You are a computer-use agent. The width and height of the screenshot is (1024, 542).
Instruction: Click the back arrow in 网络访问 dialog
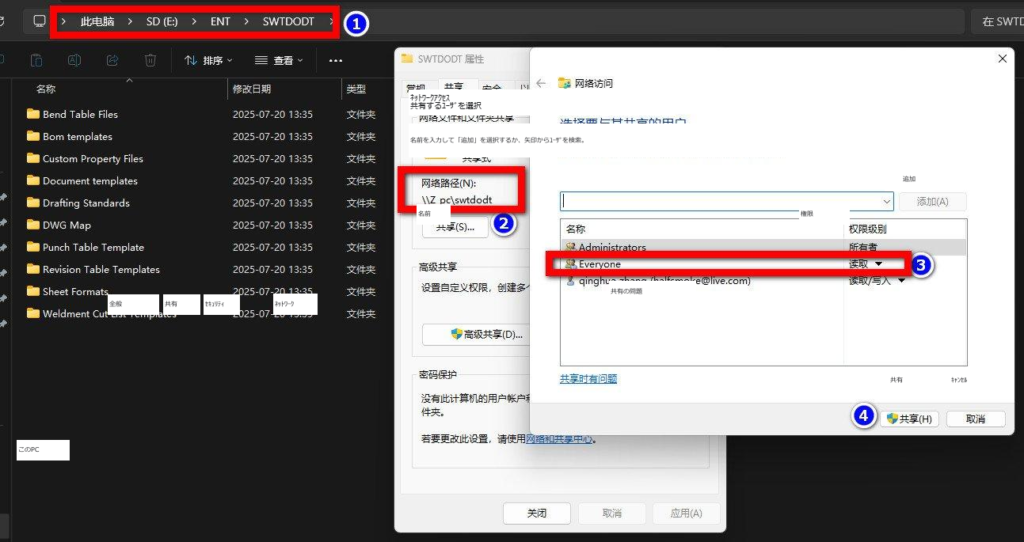point(541,83)
